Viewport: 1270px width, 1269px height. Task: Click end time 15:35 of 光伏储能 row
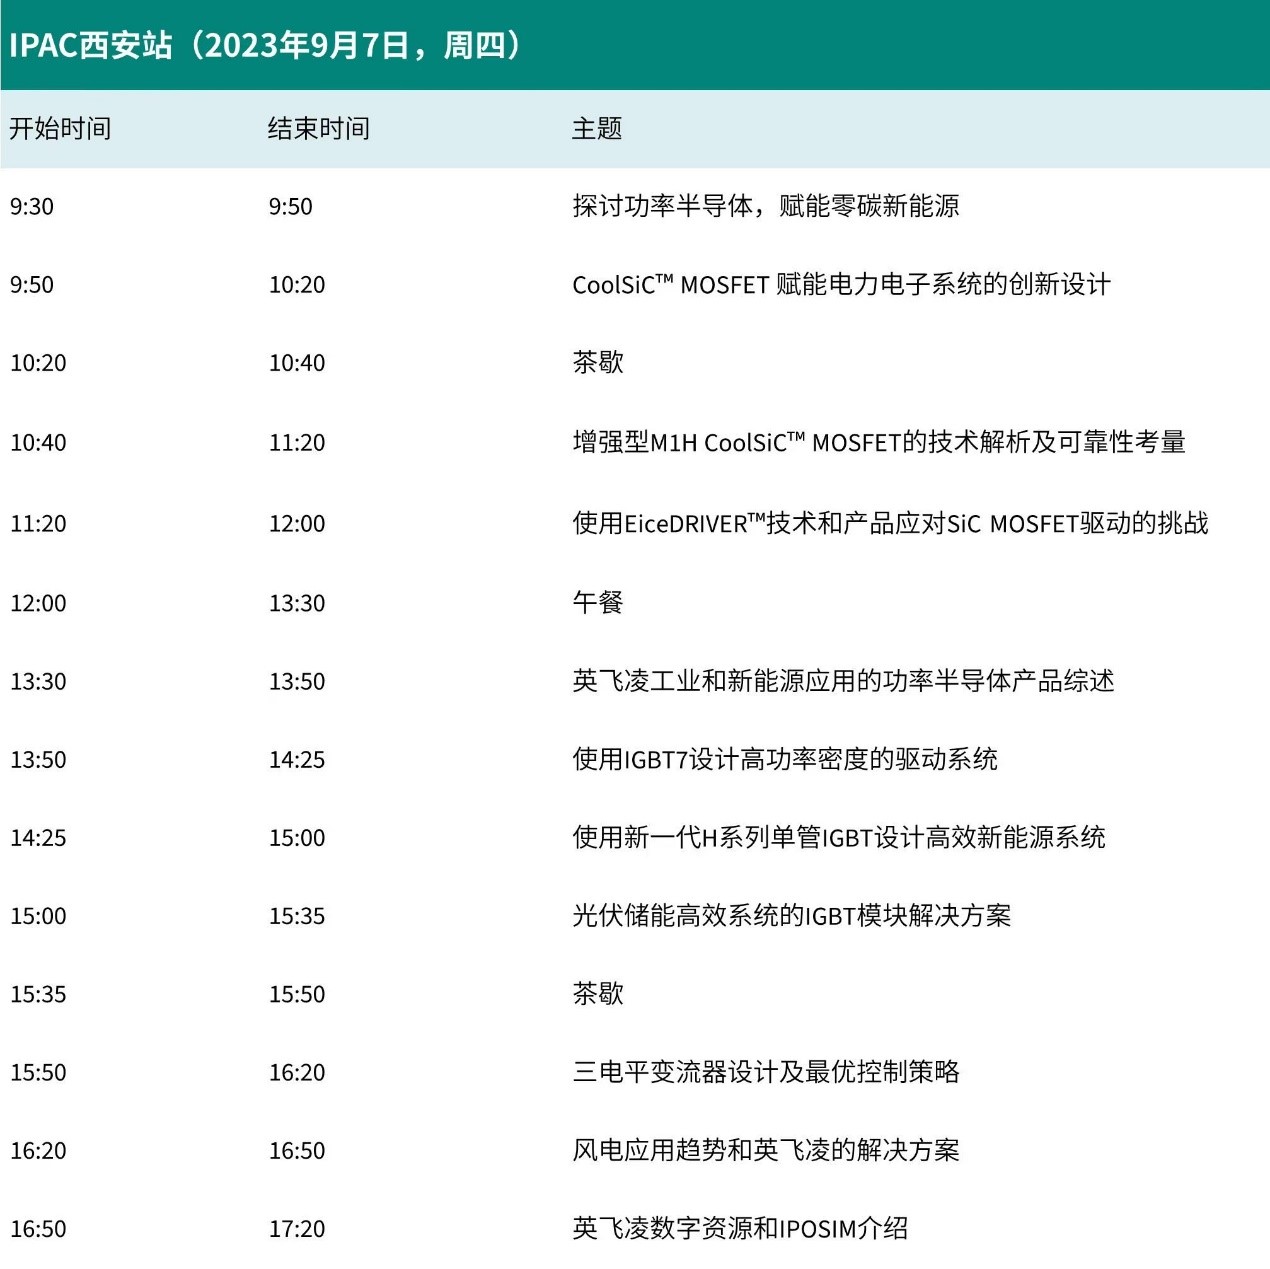click(297, 916)
